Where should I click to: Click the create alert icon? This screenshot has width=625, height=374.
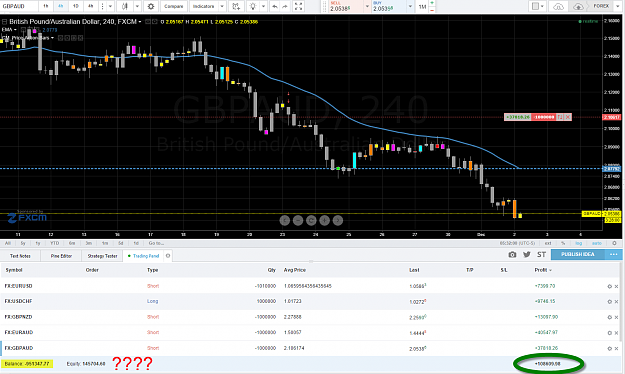pyautogui.click(x=236, y=6)
